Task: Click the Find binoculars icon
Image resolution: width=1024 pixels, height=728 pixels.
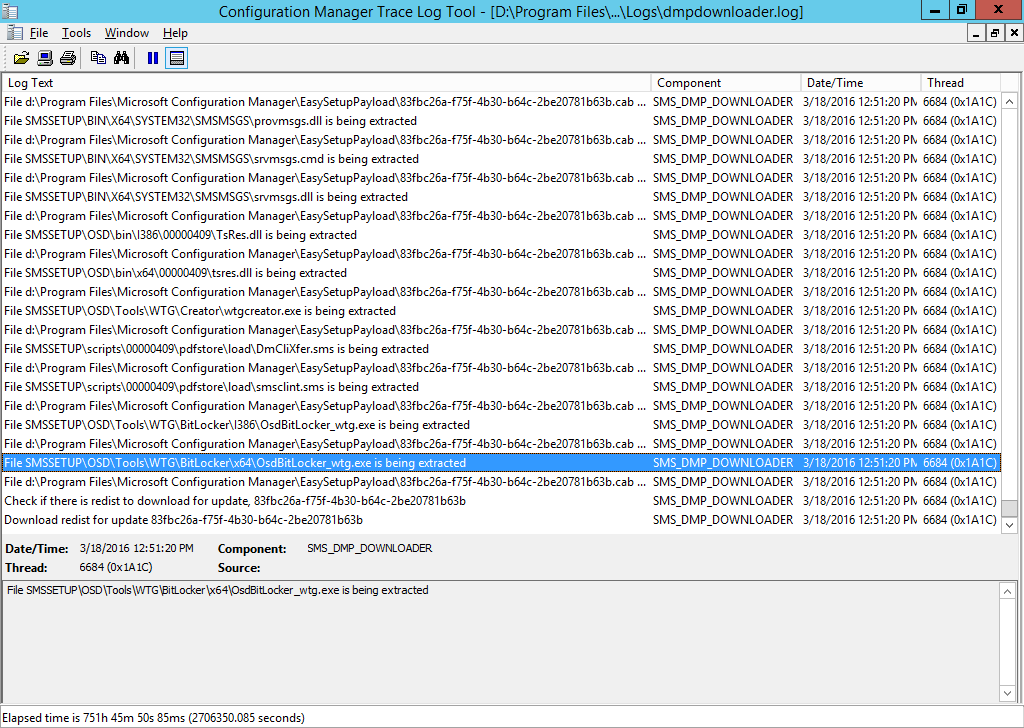Action: click(121, 58)
